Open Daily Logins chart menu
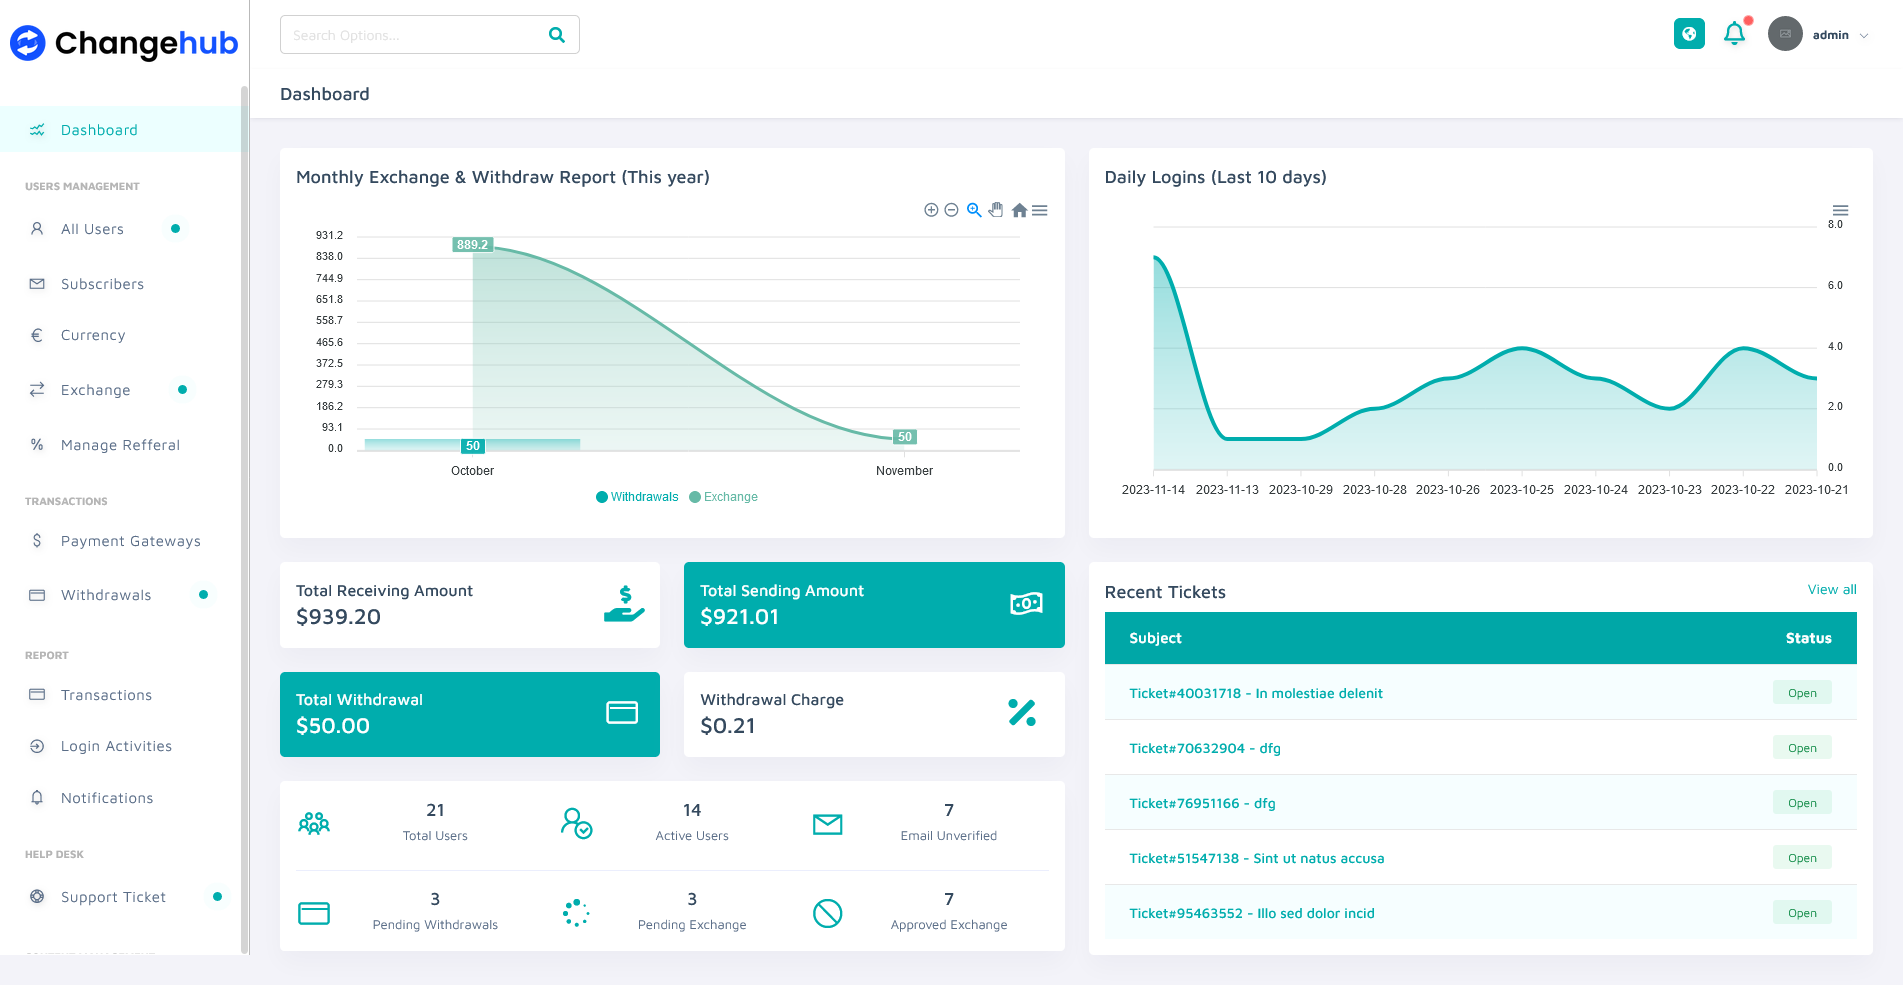This screenshot has width=1903, height=985. 1840,210
